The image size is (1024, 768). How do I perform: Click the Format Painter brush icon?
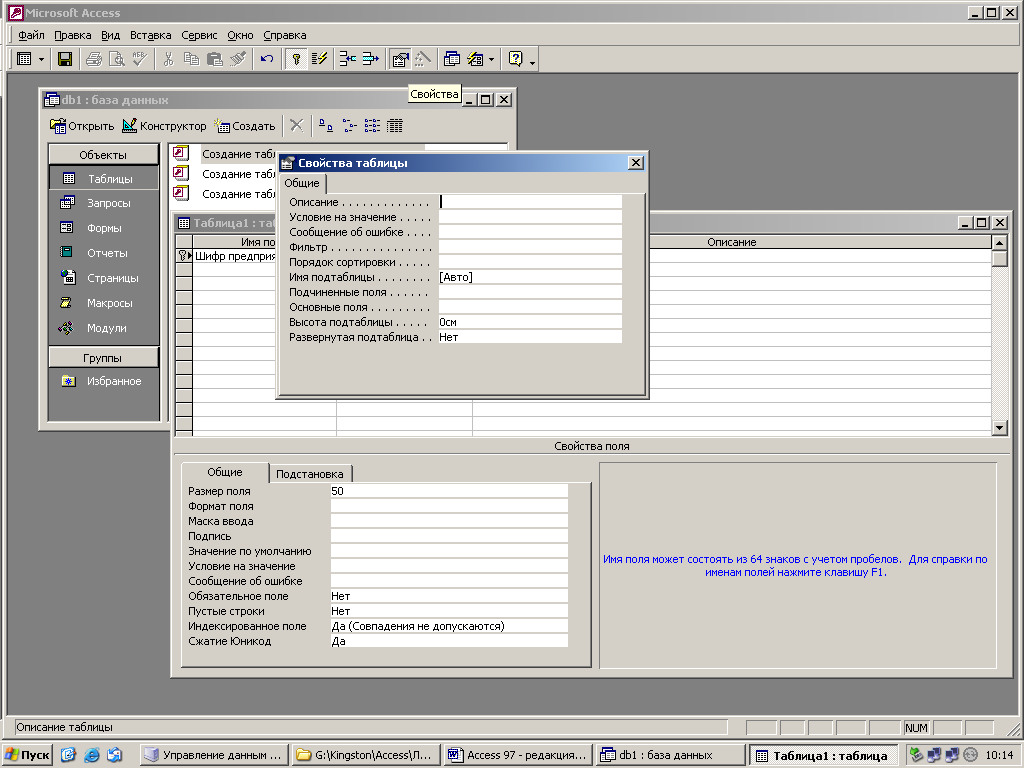(238, 59)
